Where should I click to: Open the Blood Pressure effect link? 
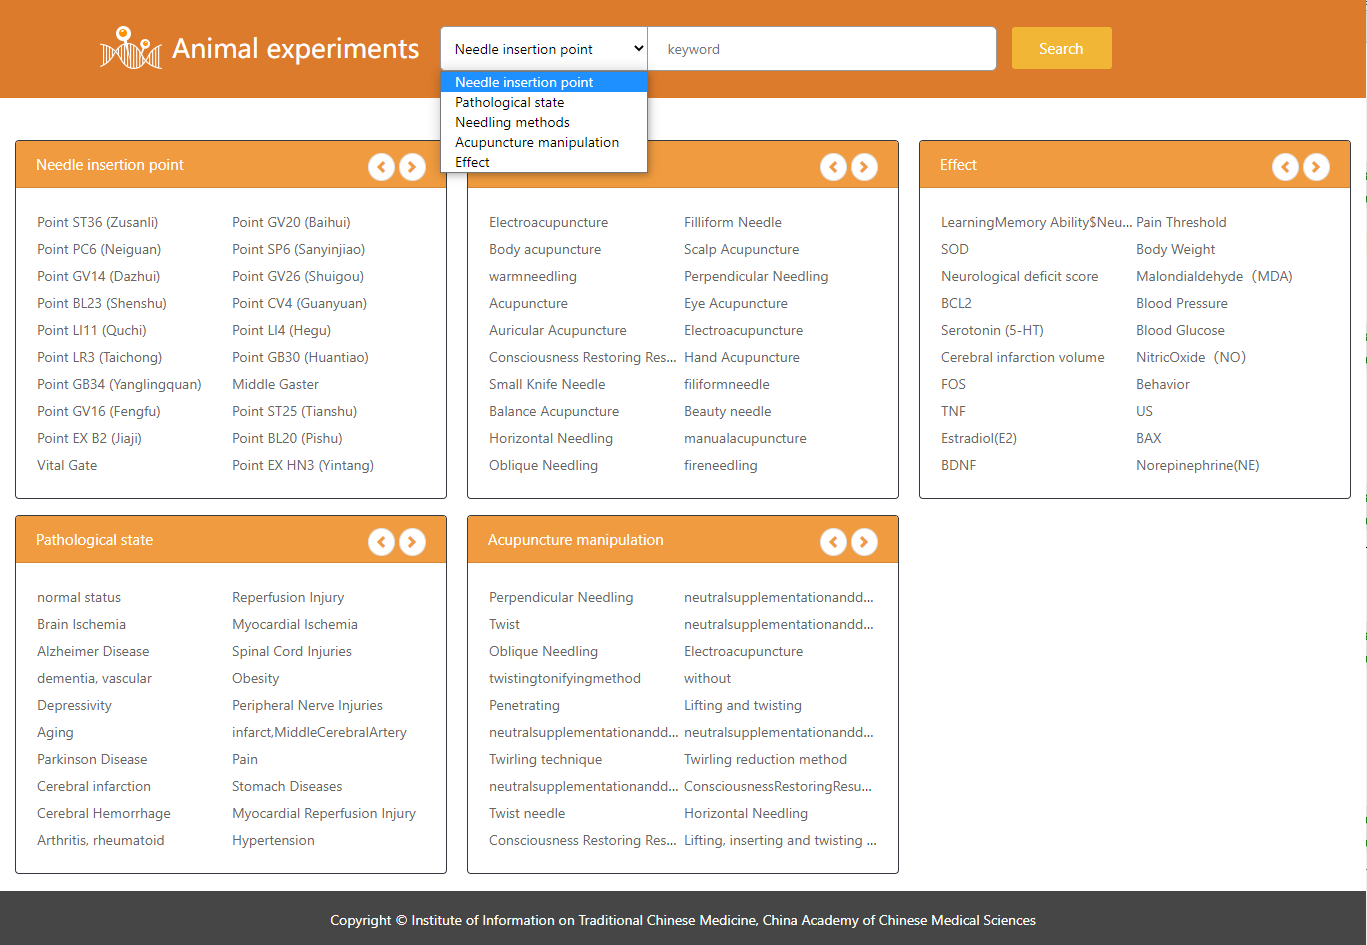click(x=1181, y=303)
